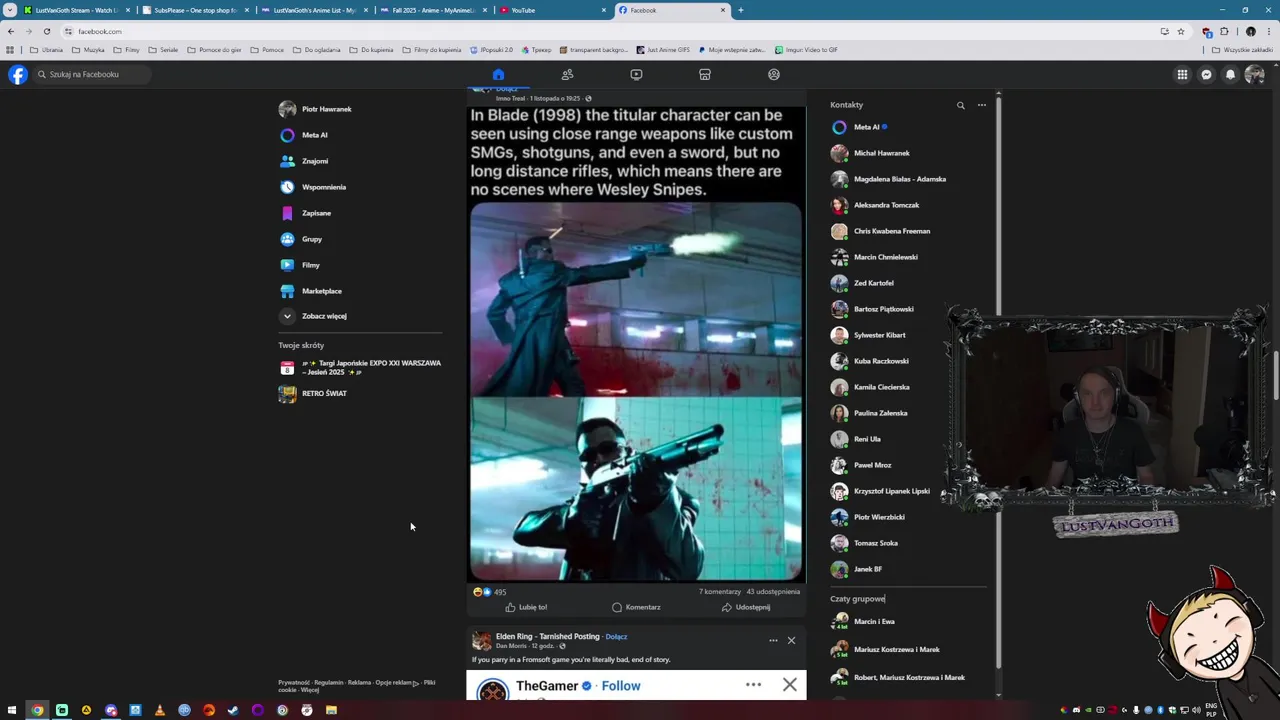The width and height of the screenshot is (1280, 720).
Task: Open TheGamer post three-dot options
Action: pos(754,685)
